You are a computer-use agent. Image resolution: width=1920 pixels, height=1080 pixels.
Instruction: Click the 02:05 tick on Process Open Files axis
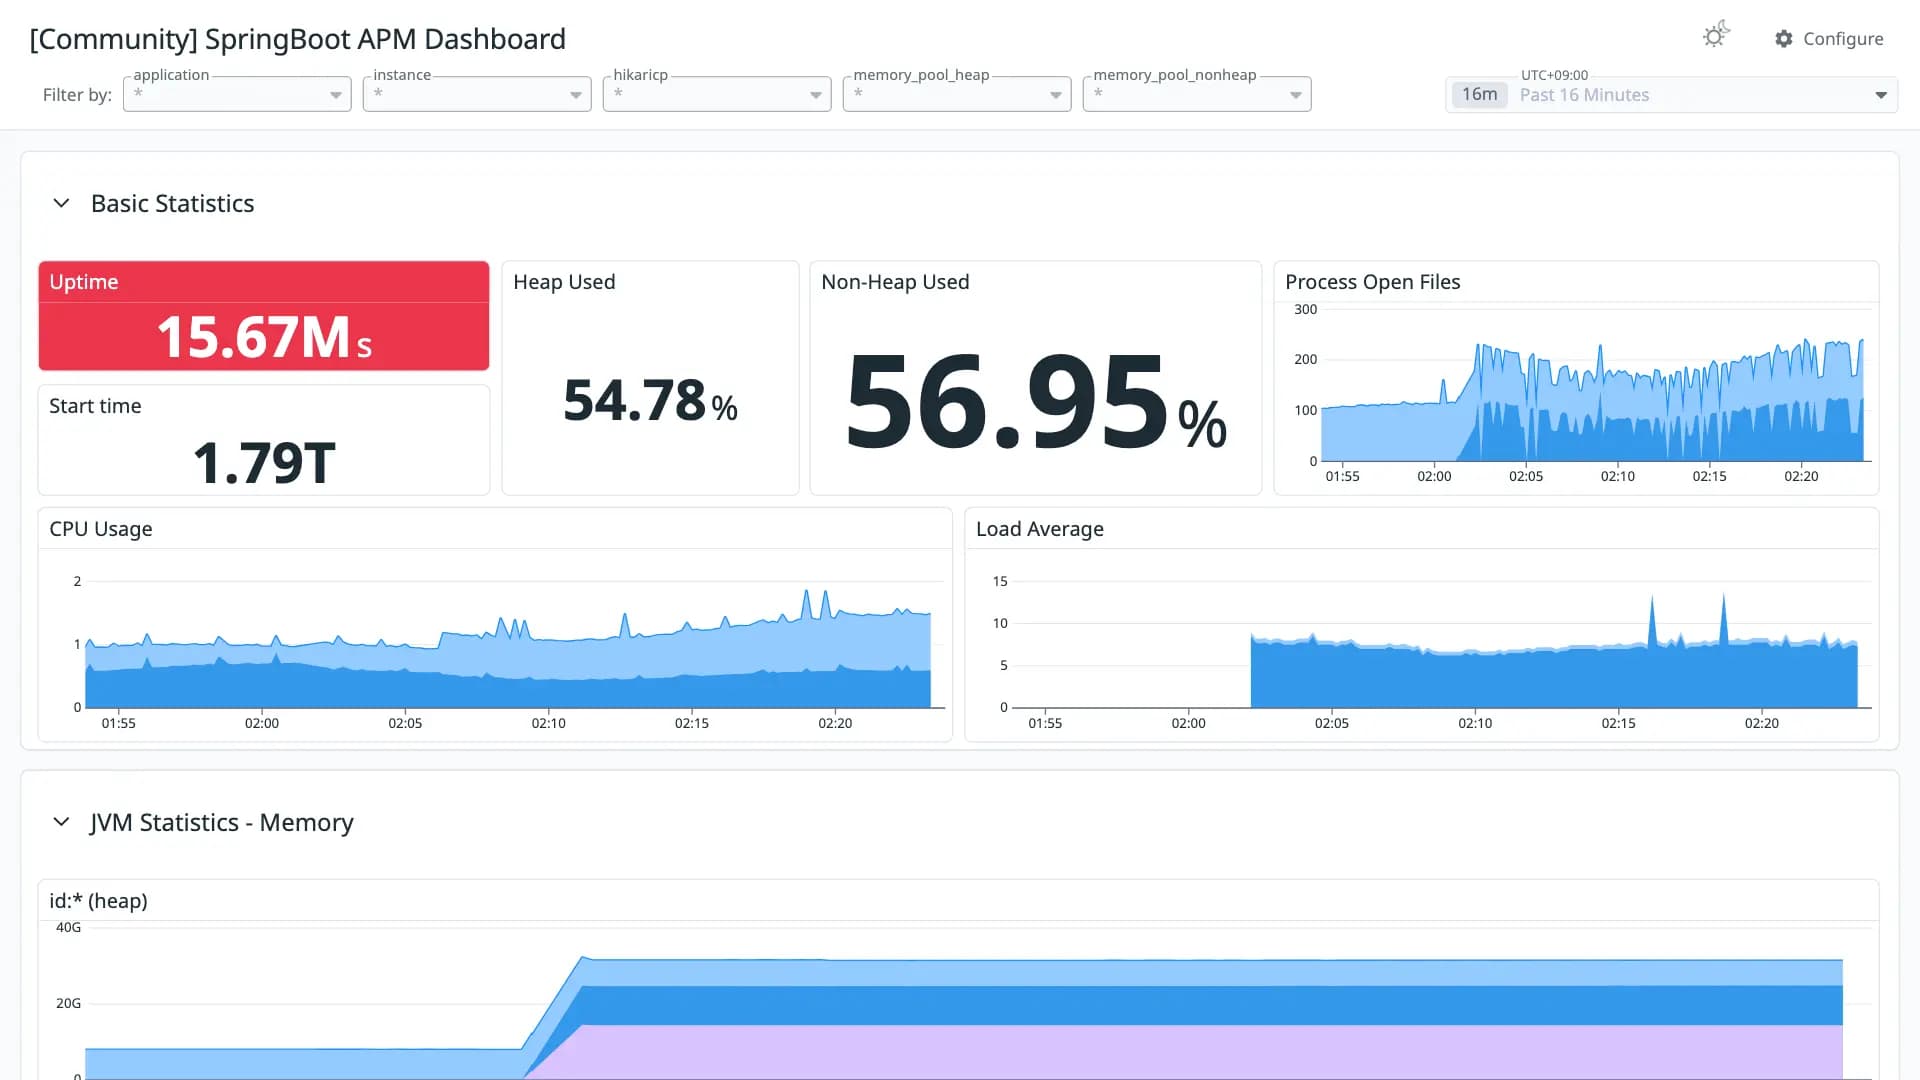[x=1525, y=476]
